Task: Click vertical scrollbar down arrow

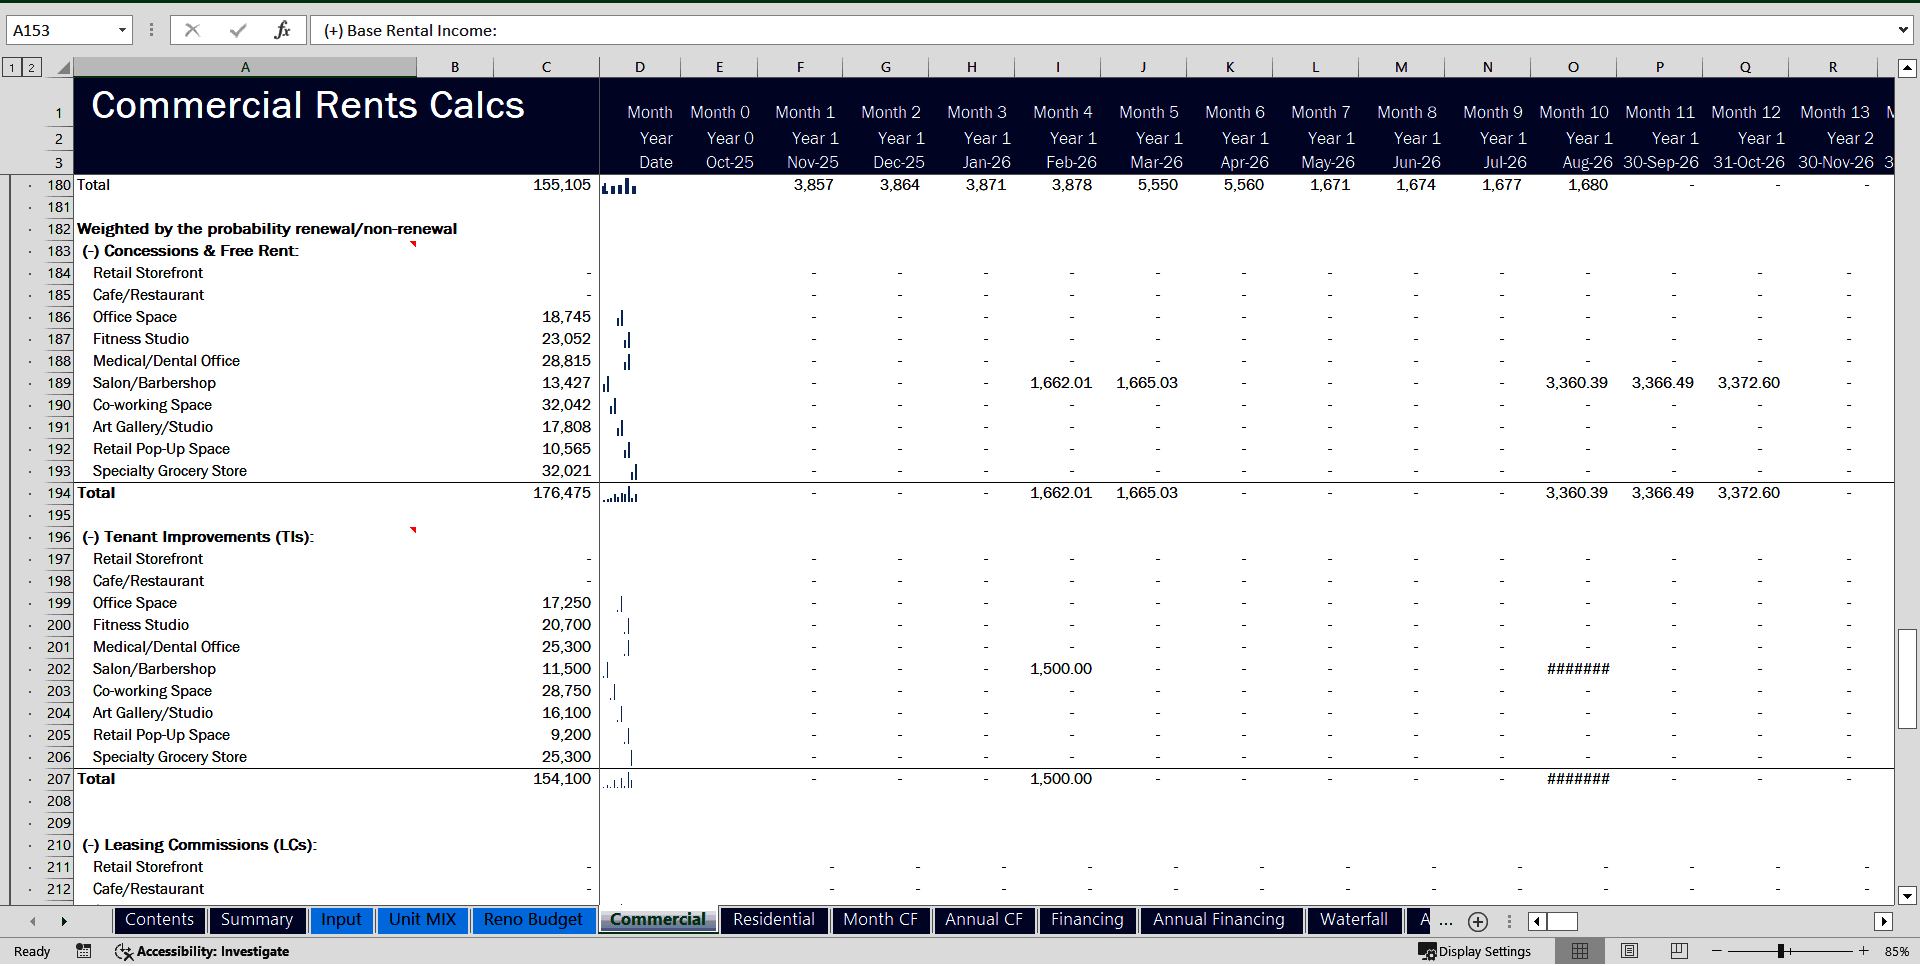Action: click(1907, 896)
